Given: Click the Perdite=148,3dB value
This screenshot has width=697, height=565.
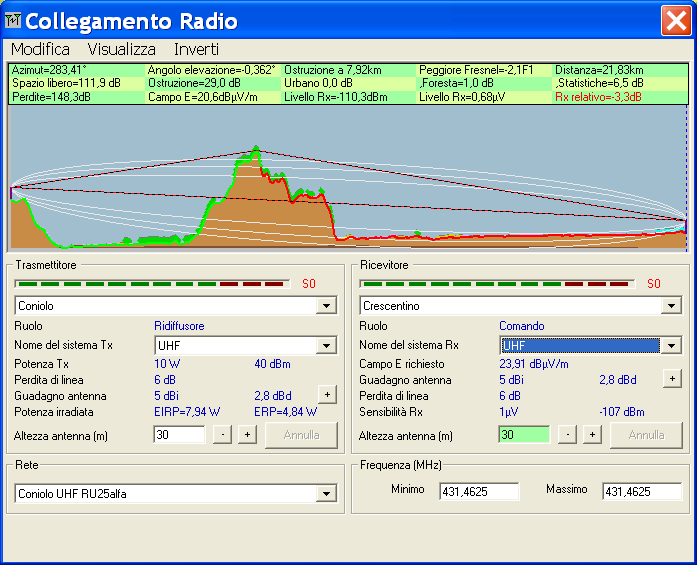Looking at the screenshot, I should 51,97.
